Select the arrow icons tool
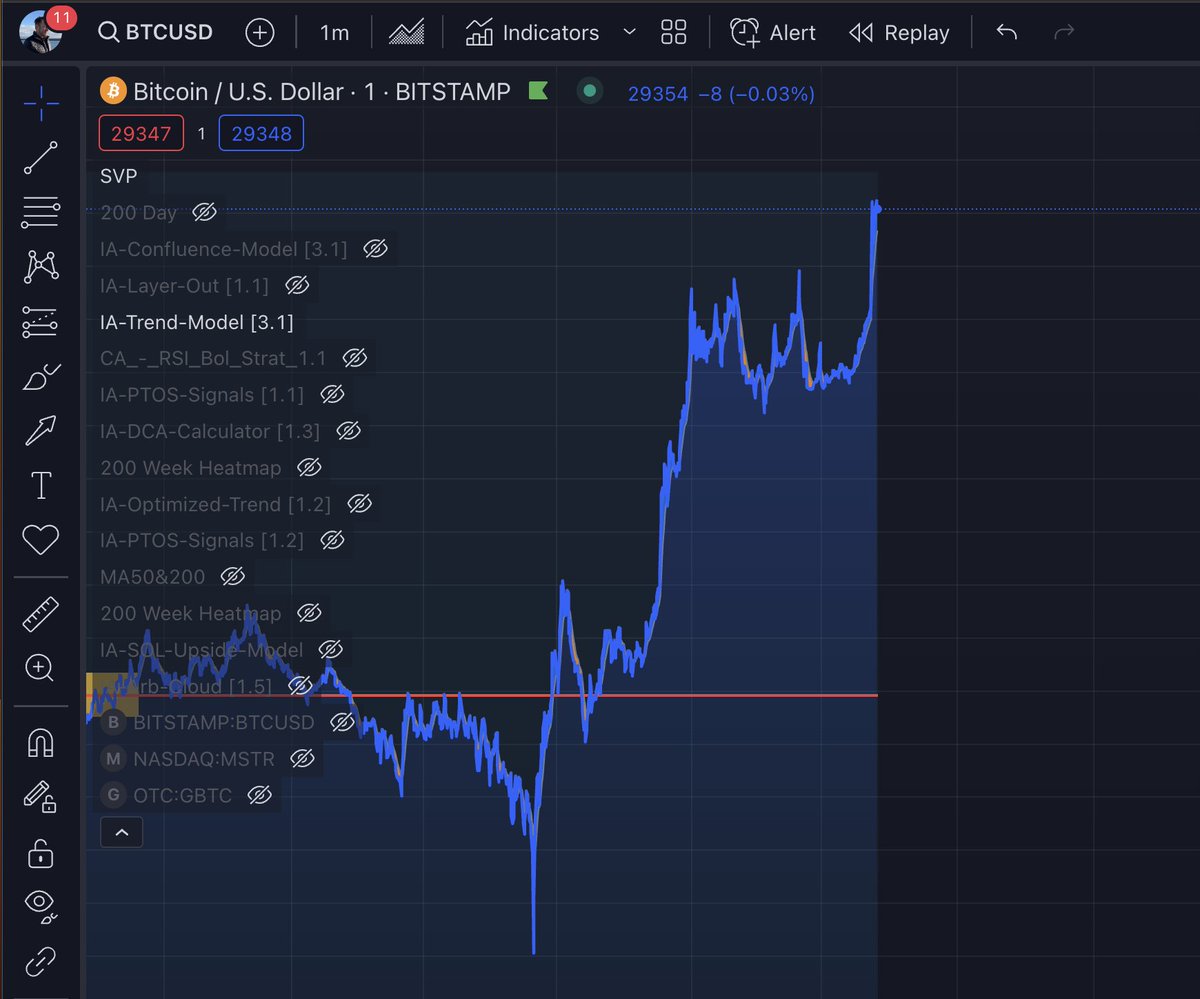Viewport: 1200px width, 999px height. [40, 432]
